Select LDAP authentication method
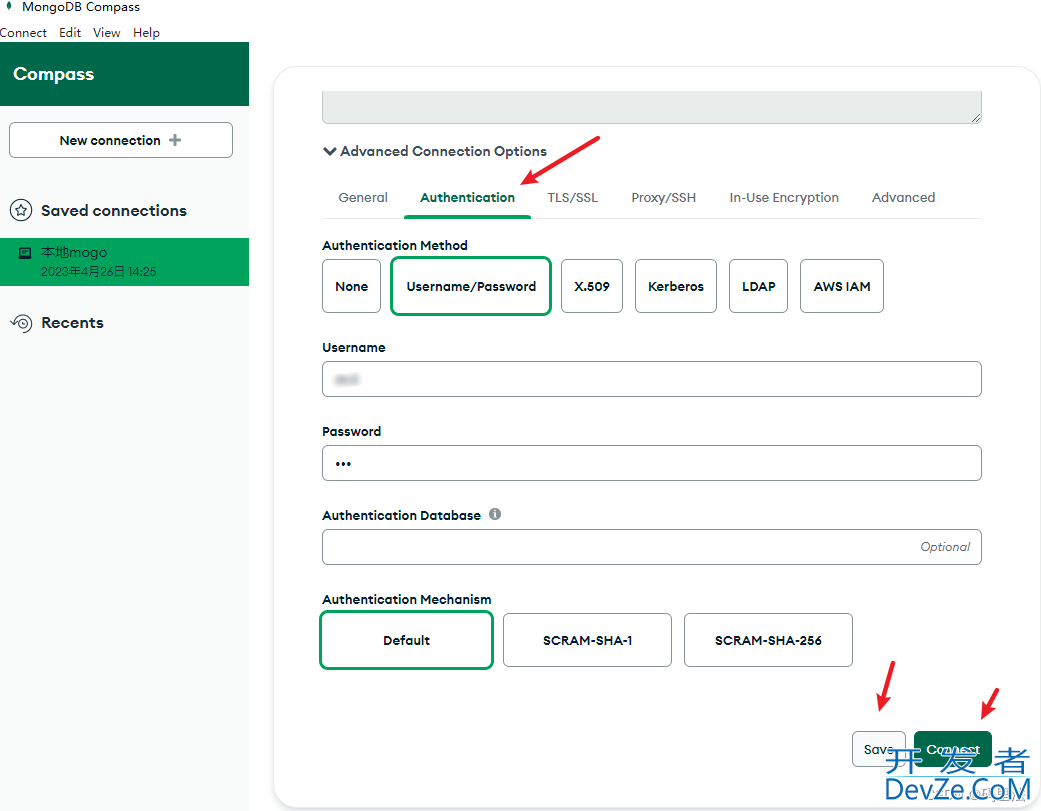This screenshot has width=1041, height=811. 758,286
